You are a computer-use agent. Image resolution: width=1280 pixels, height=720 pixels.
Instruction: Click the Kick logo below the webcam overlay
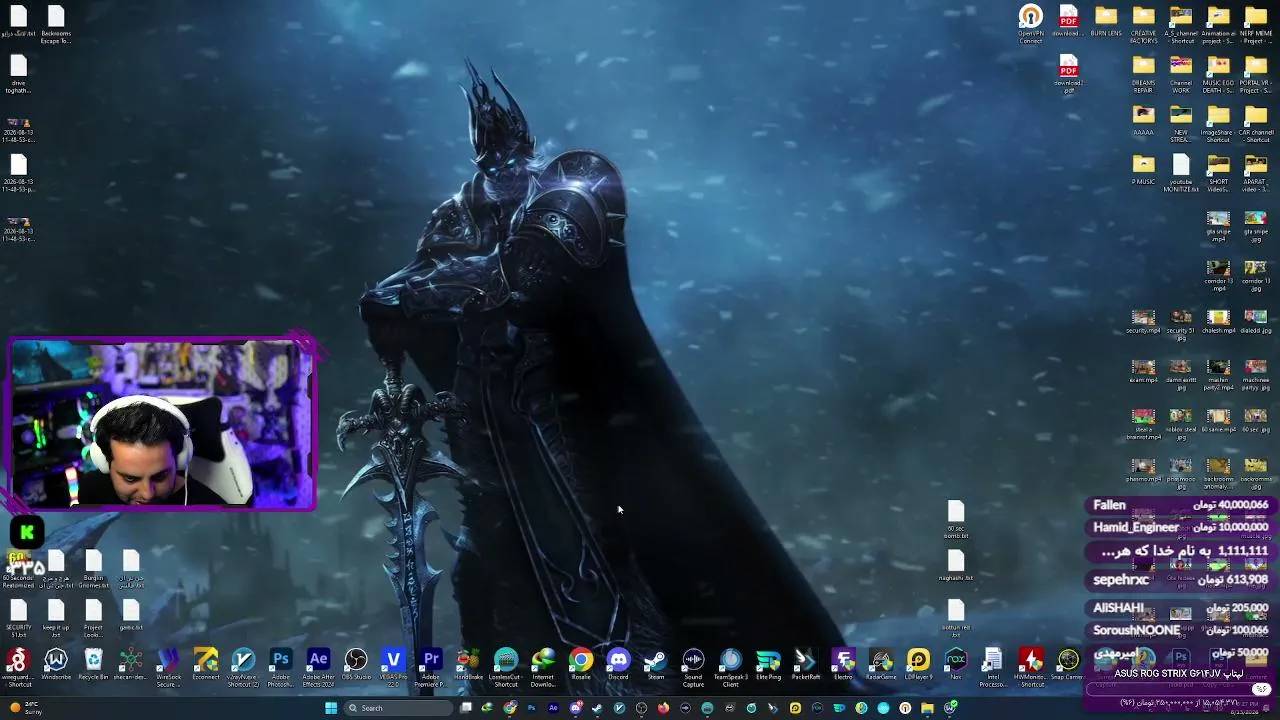coord(27,533)
